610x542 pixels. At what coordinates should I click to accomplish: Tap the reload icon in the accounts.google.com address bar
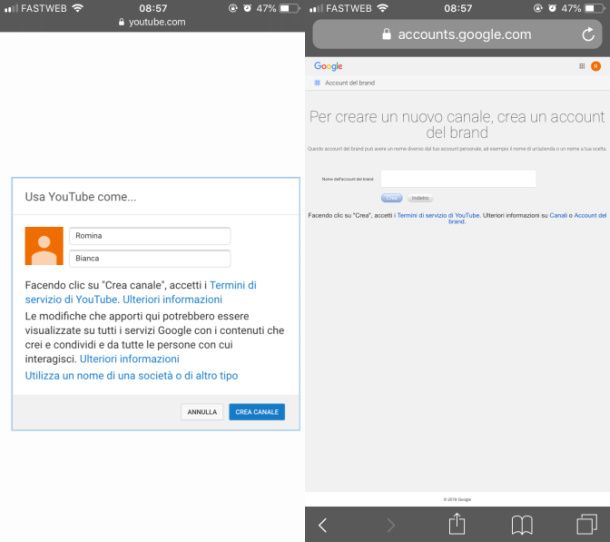(x=588, y=34)
